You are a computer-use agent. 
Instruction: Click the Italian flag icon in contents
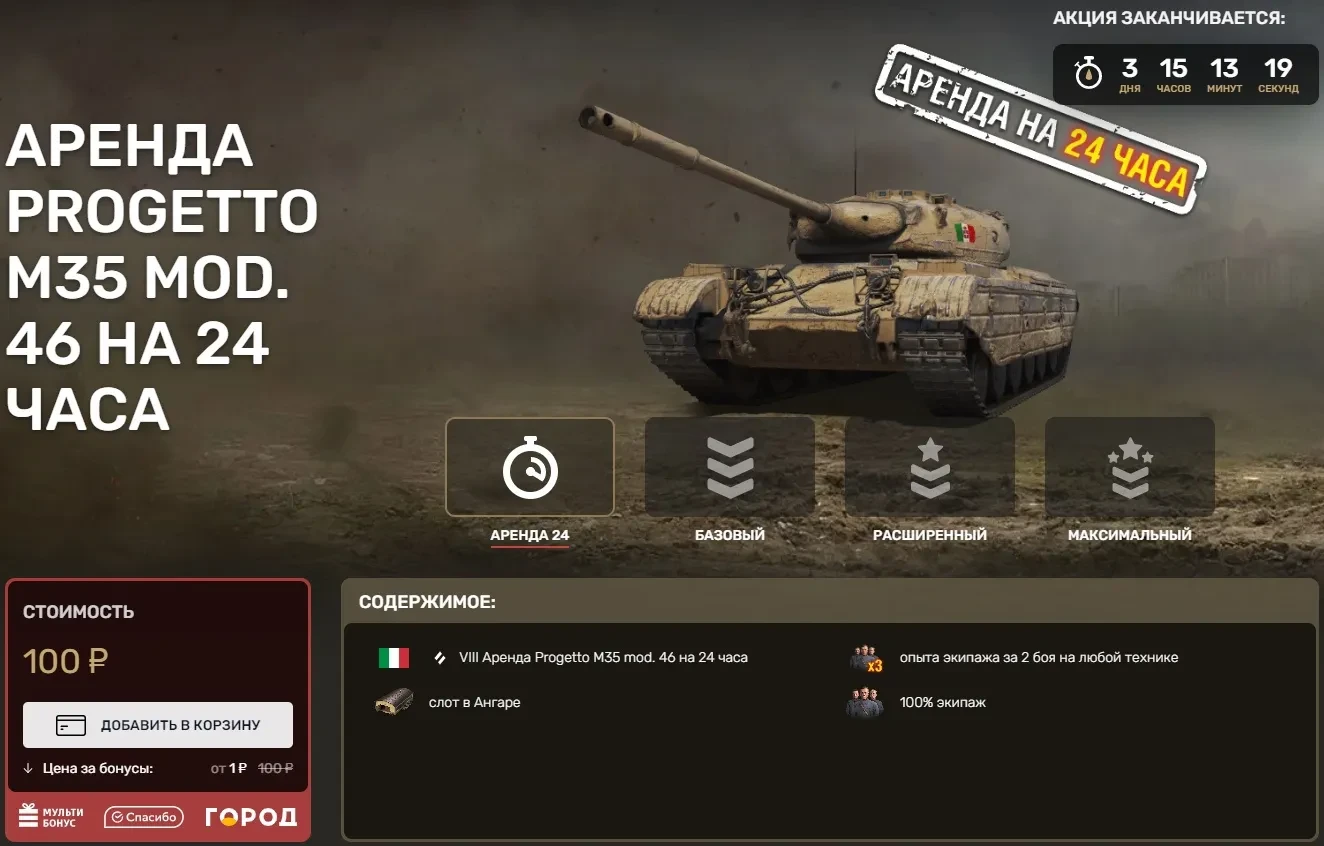point(394,658)
